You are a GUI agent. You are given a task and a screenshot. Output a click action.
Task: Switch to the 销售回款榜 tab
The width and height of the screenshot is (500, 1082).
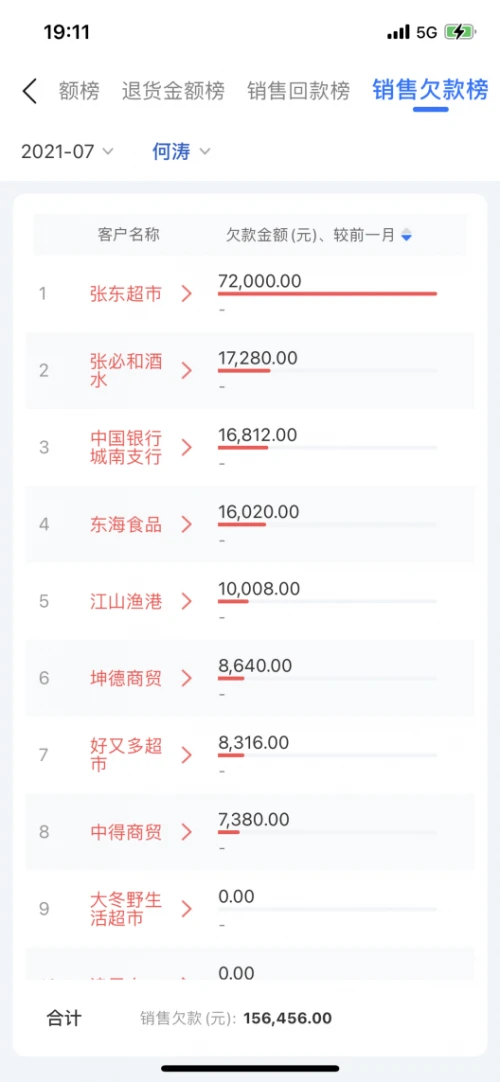(299, 91)
